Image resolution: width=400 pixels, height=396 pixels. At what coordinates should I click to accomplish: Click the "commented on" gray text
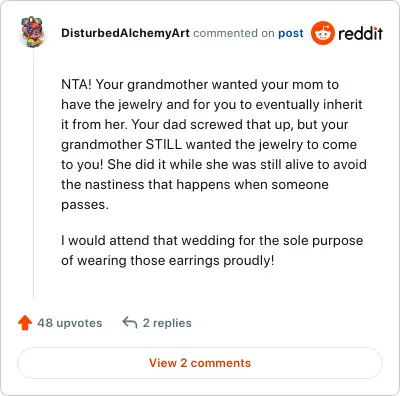[234, 33]
